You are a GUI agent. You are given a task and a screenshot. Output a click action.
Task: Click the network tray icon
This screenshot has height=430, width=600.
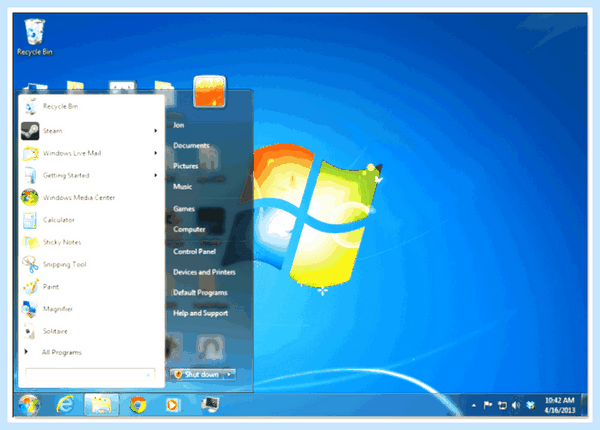502,405
